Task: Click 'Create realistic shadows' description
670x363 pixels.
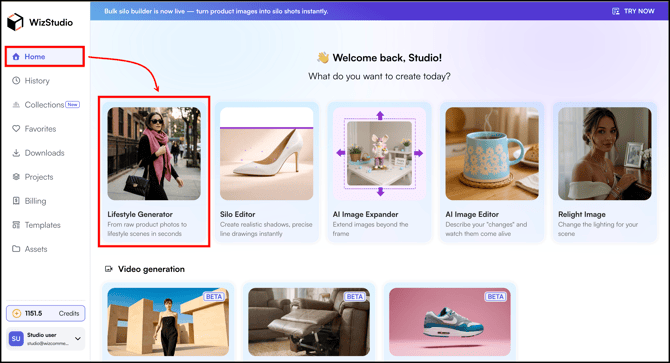Action: pyautogui.click(x=266, y=229)
